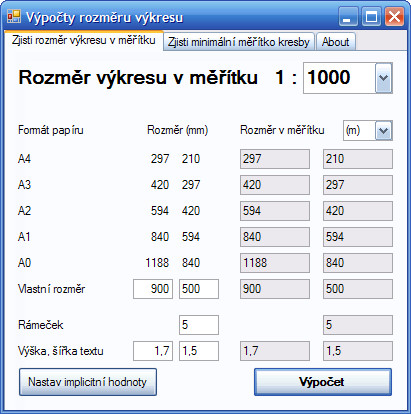The height and width of the screenshot is (414, 411).
Task: Click the scaled text width result 1,5
Action: coord(358,351)
